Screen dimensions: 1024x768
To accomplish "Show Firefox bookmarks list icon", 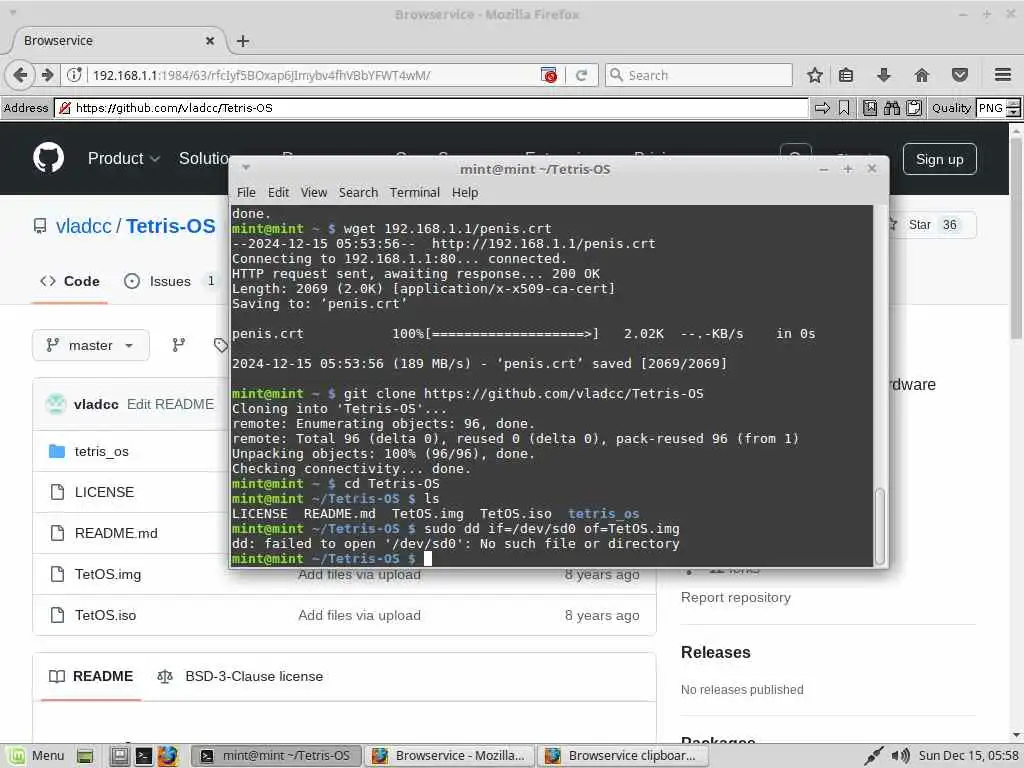I will tap(846, 75).
